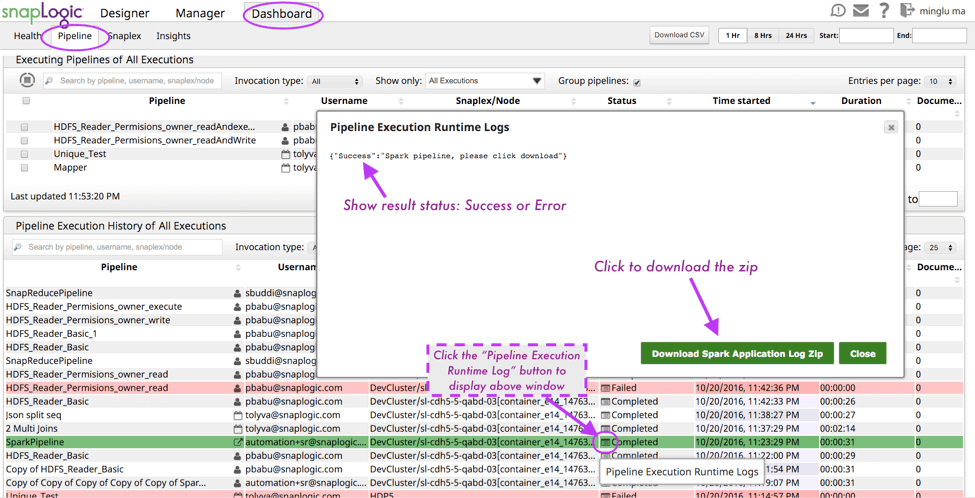The height and width of the screenshot is (498, 975).
Task: Open Entries per page dropdown showing 25
Action: coord(940,247)
